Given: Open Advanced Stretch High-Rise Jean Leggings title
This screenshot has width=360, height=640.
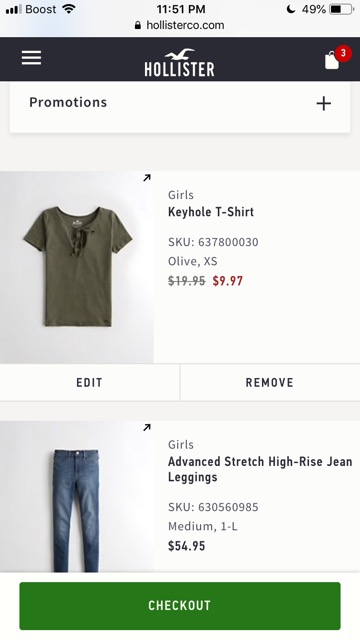Looking at the screenshot, I should [x=260, y=469].
